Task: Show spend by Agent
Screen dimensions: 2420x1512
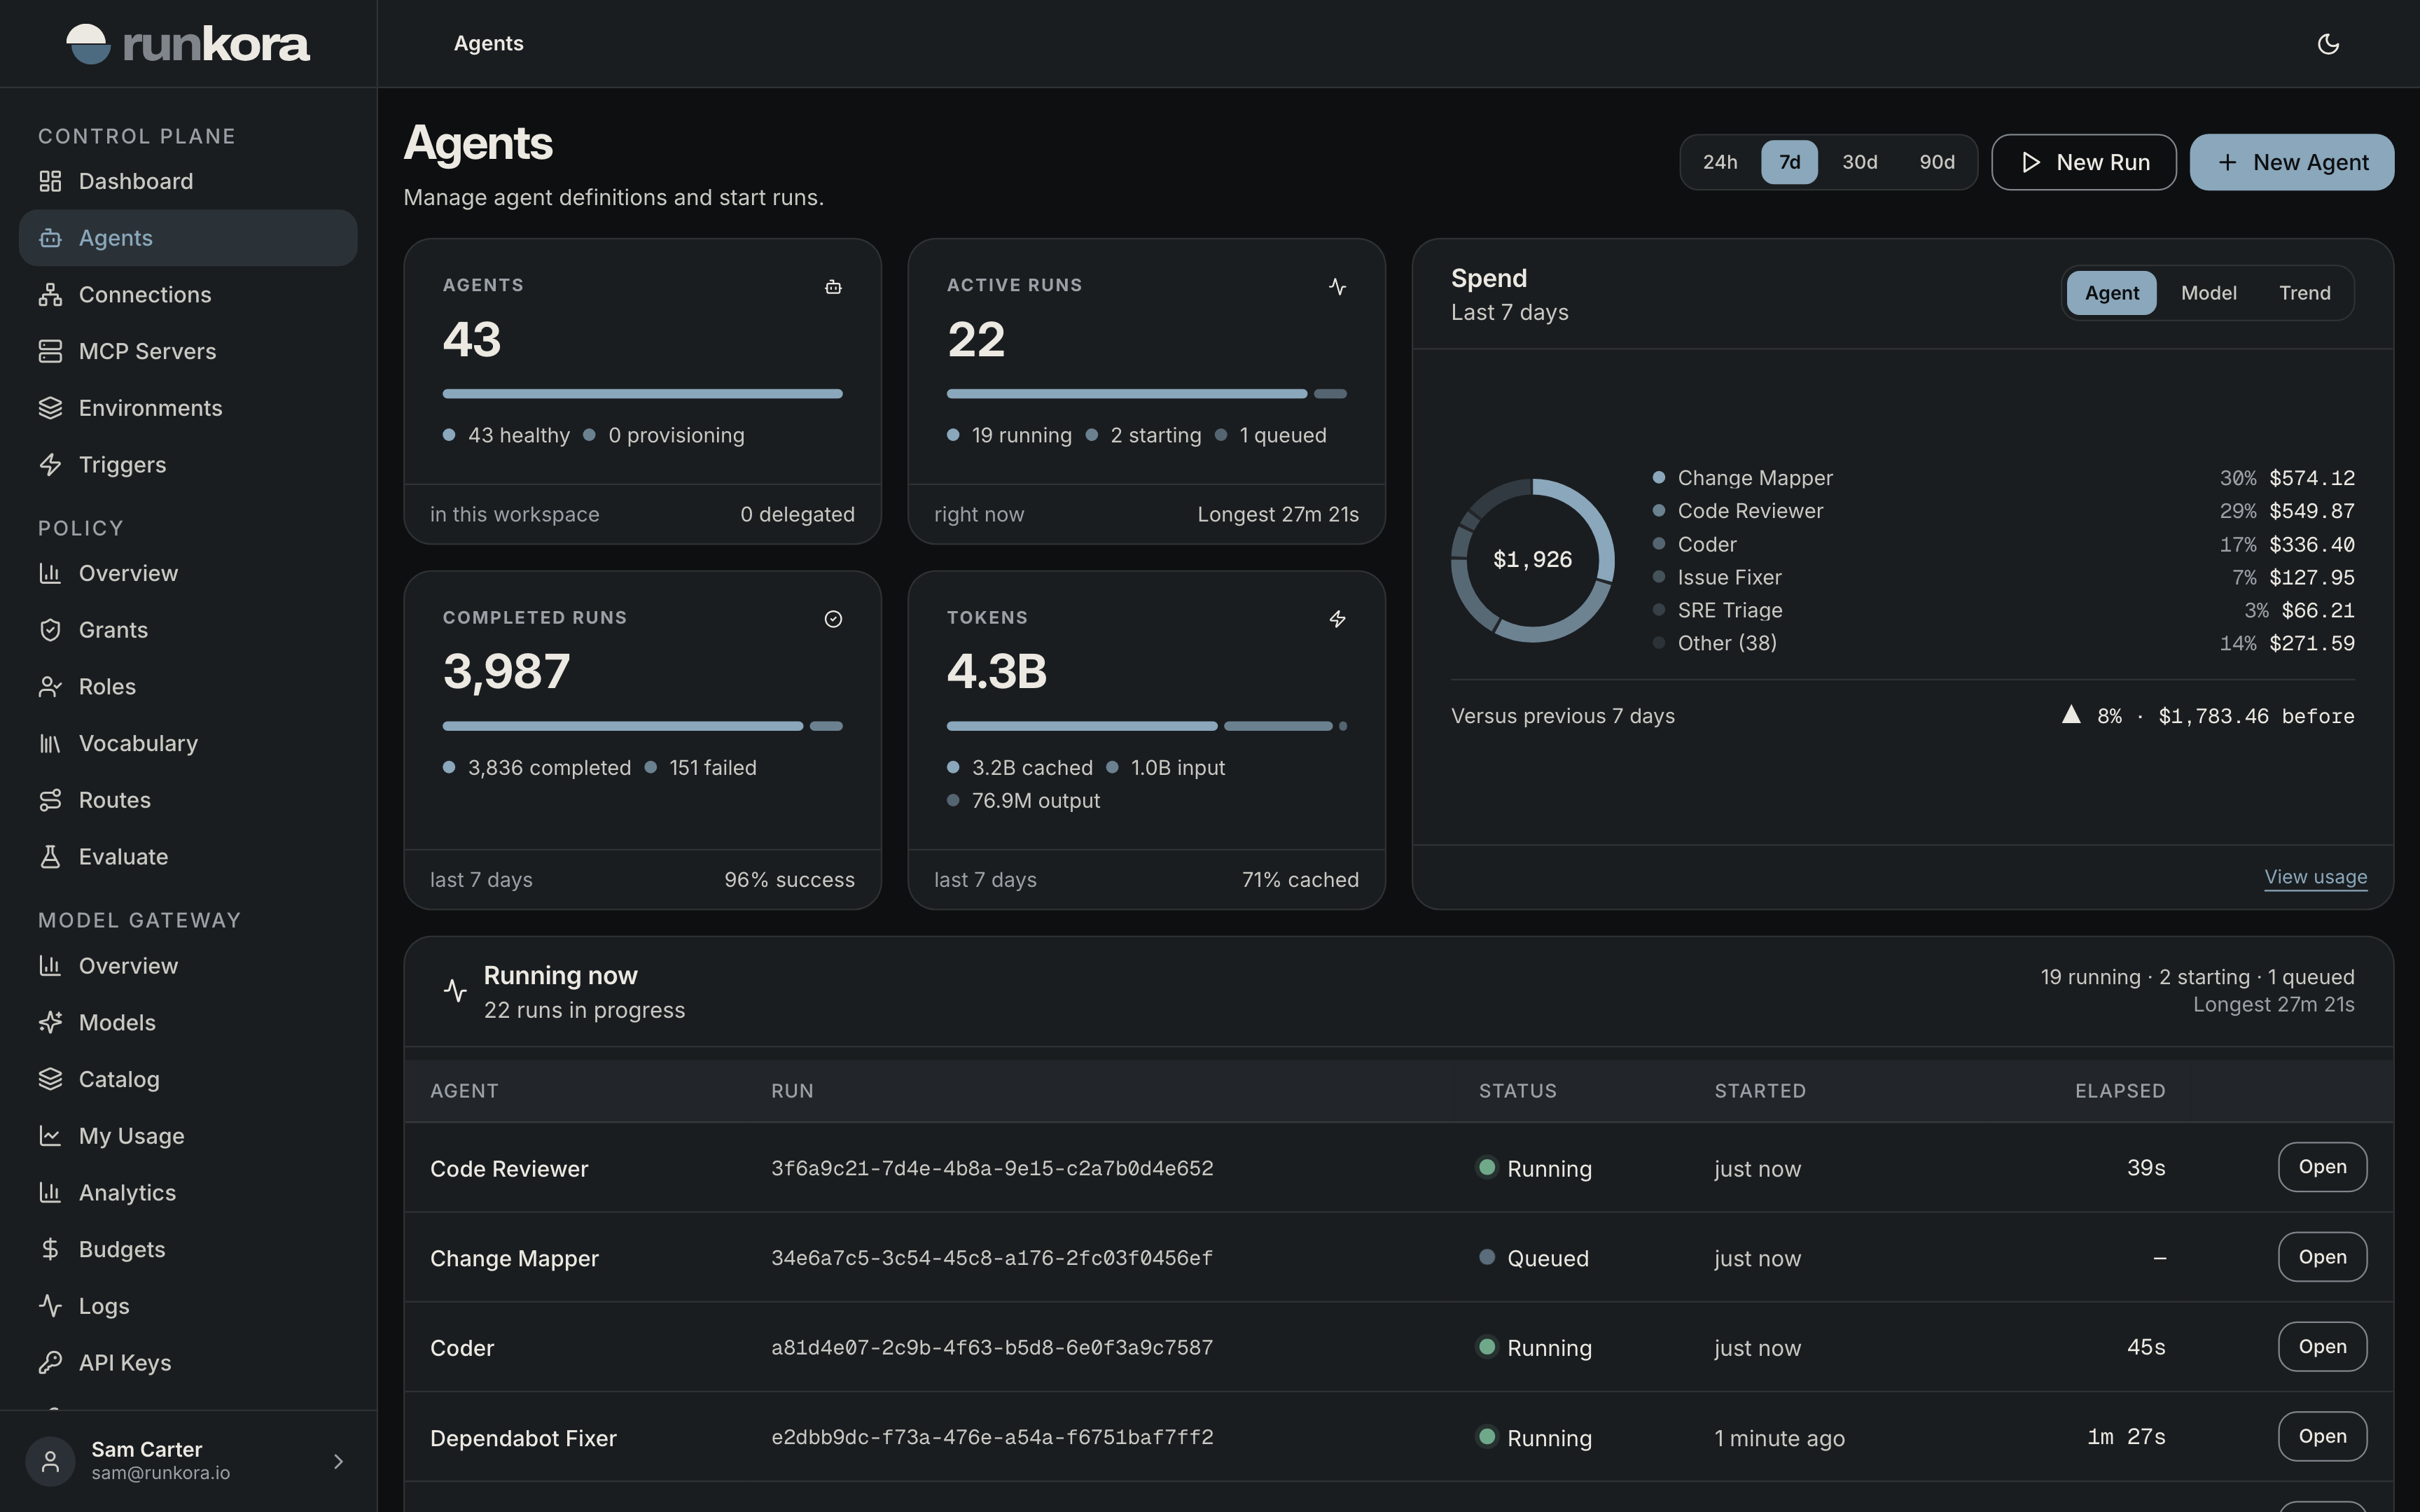Action: click(x=2111, y=293)
